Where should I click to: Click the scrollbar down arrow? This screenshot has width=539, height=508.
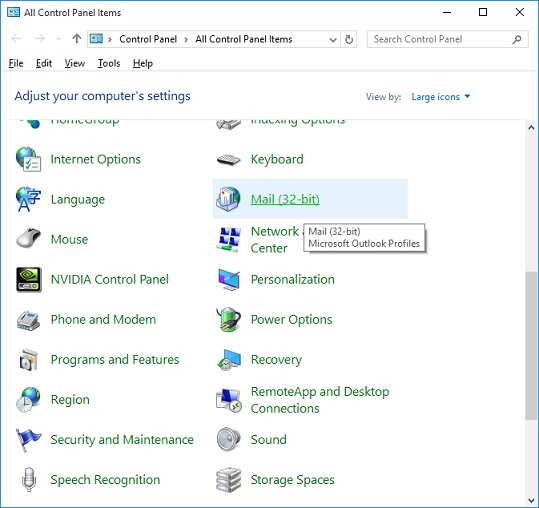coord(531,500)
